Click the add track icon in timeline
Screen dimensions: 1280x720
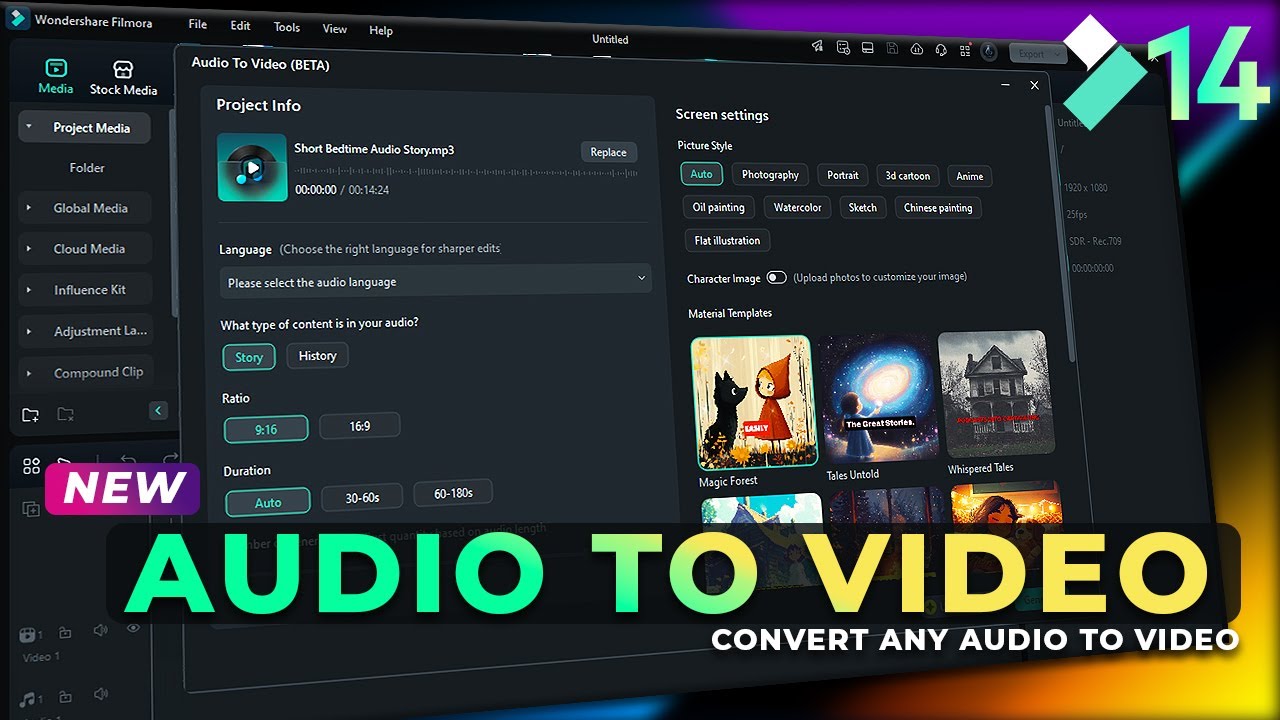point(30,509)
